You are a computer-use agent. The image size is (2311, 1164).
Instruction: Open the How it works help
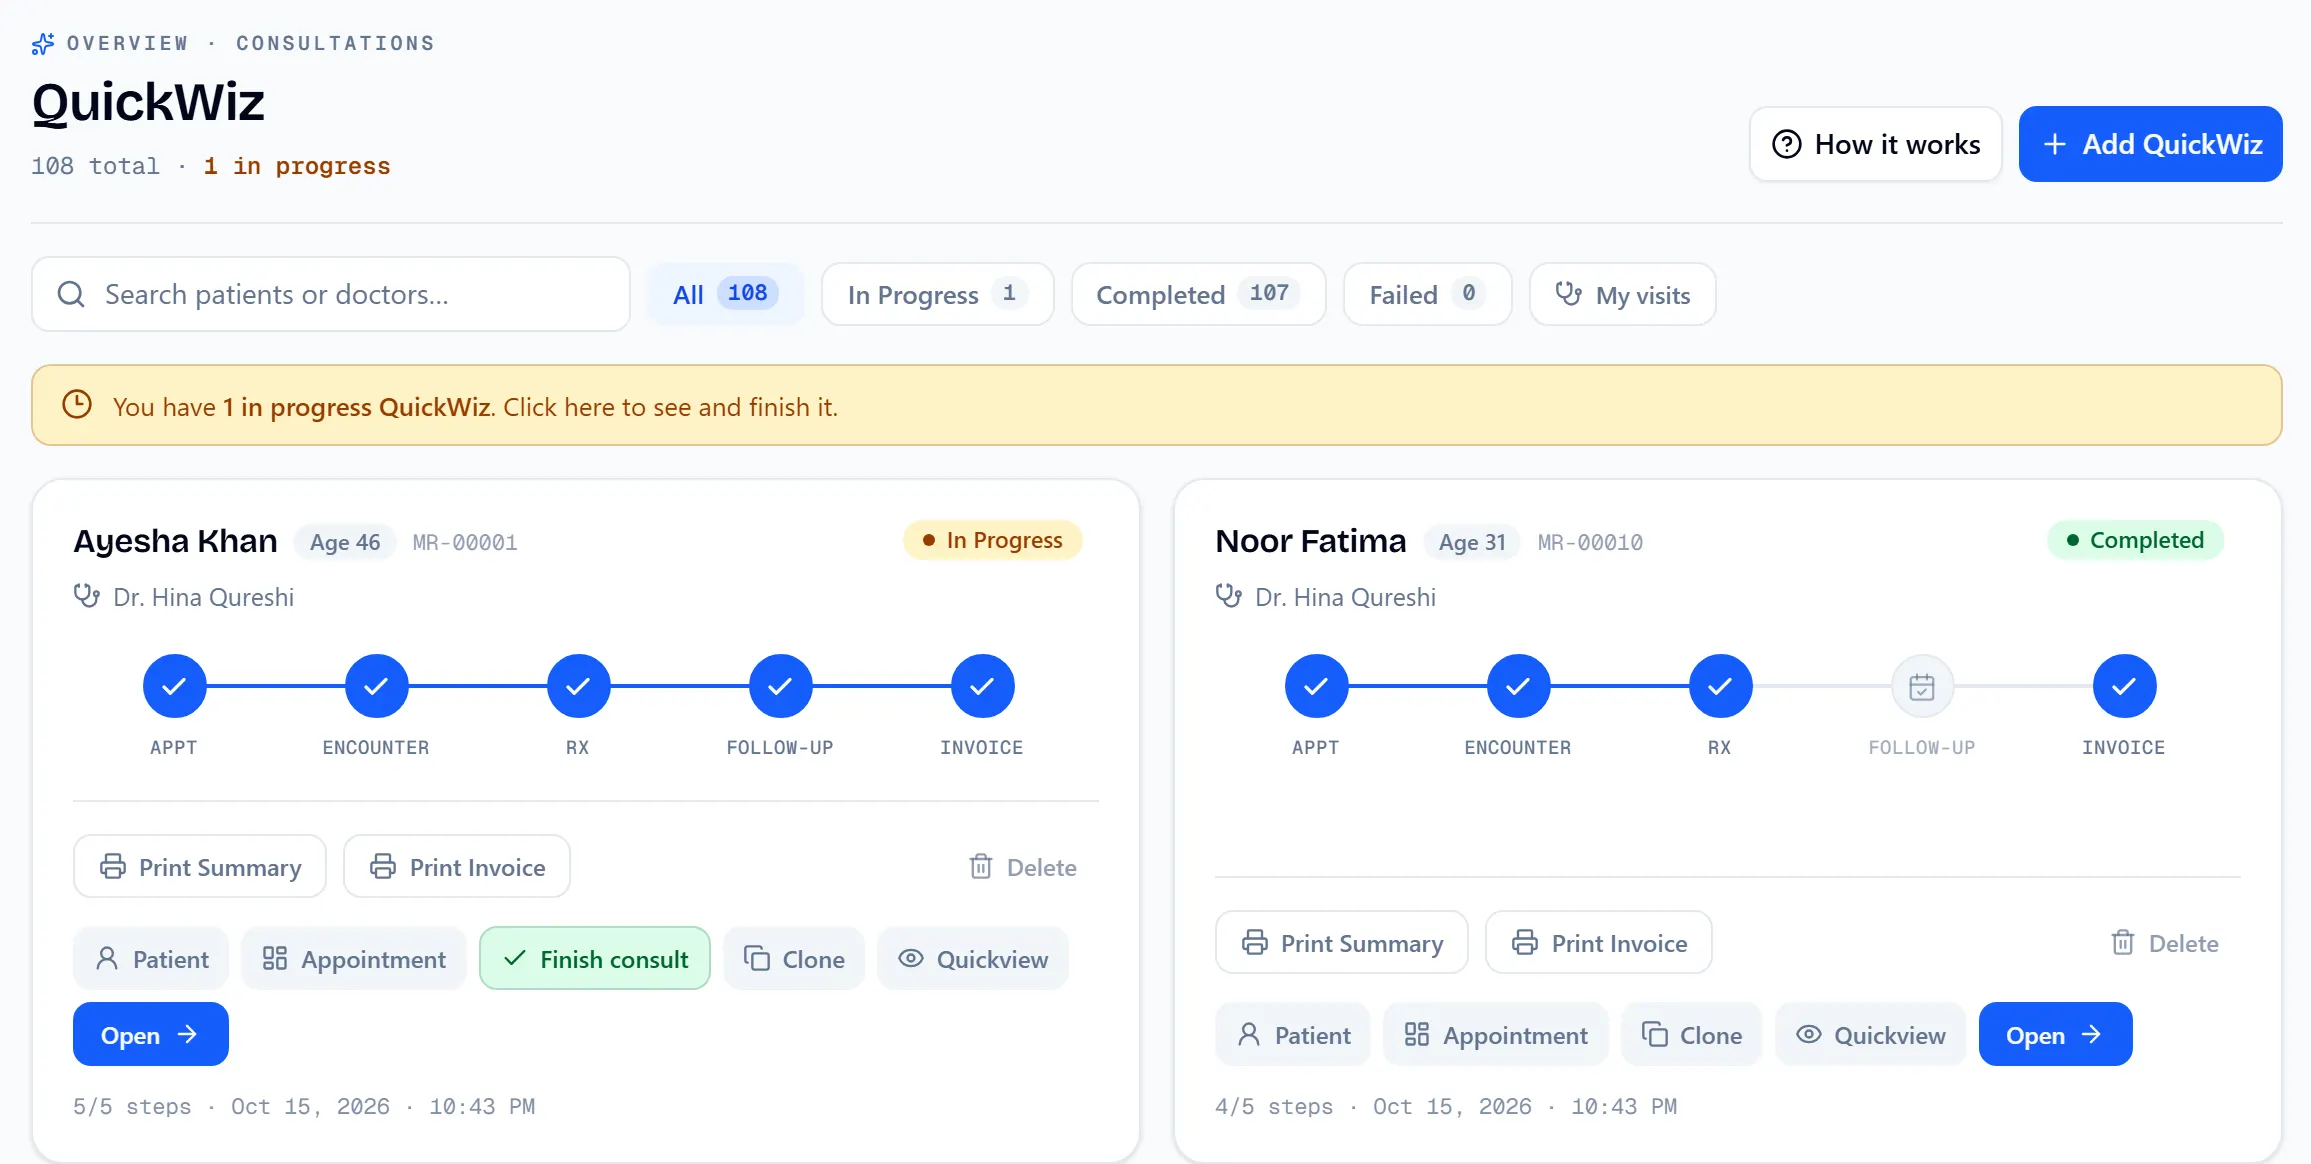pos(1875,144)
